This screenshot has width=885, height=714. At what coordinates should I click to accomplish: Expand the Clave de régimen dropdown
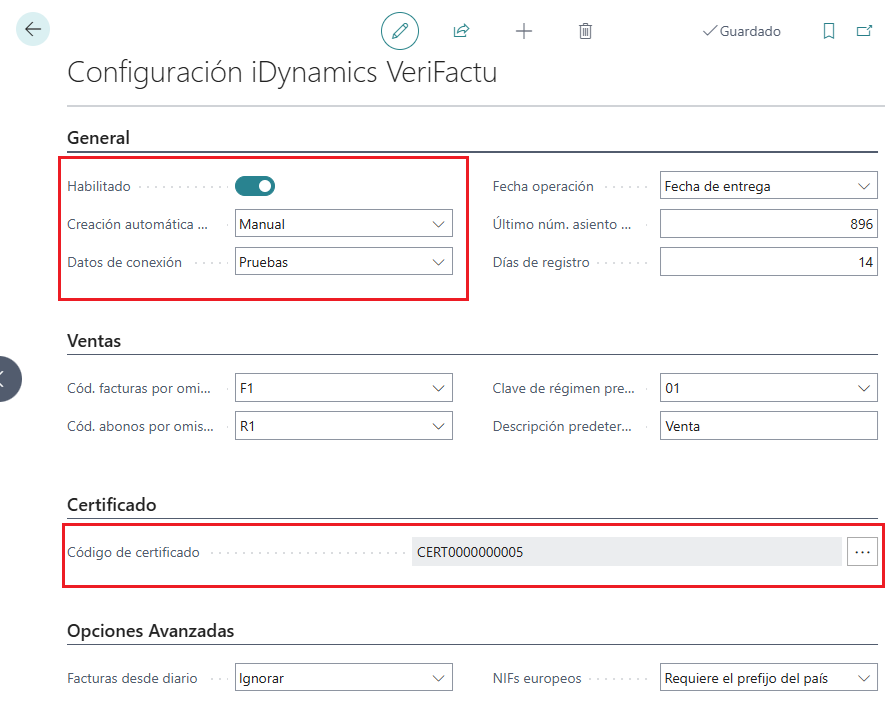point(768,388)
